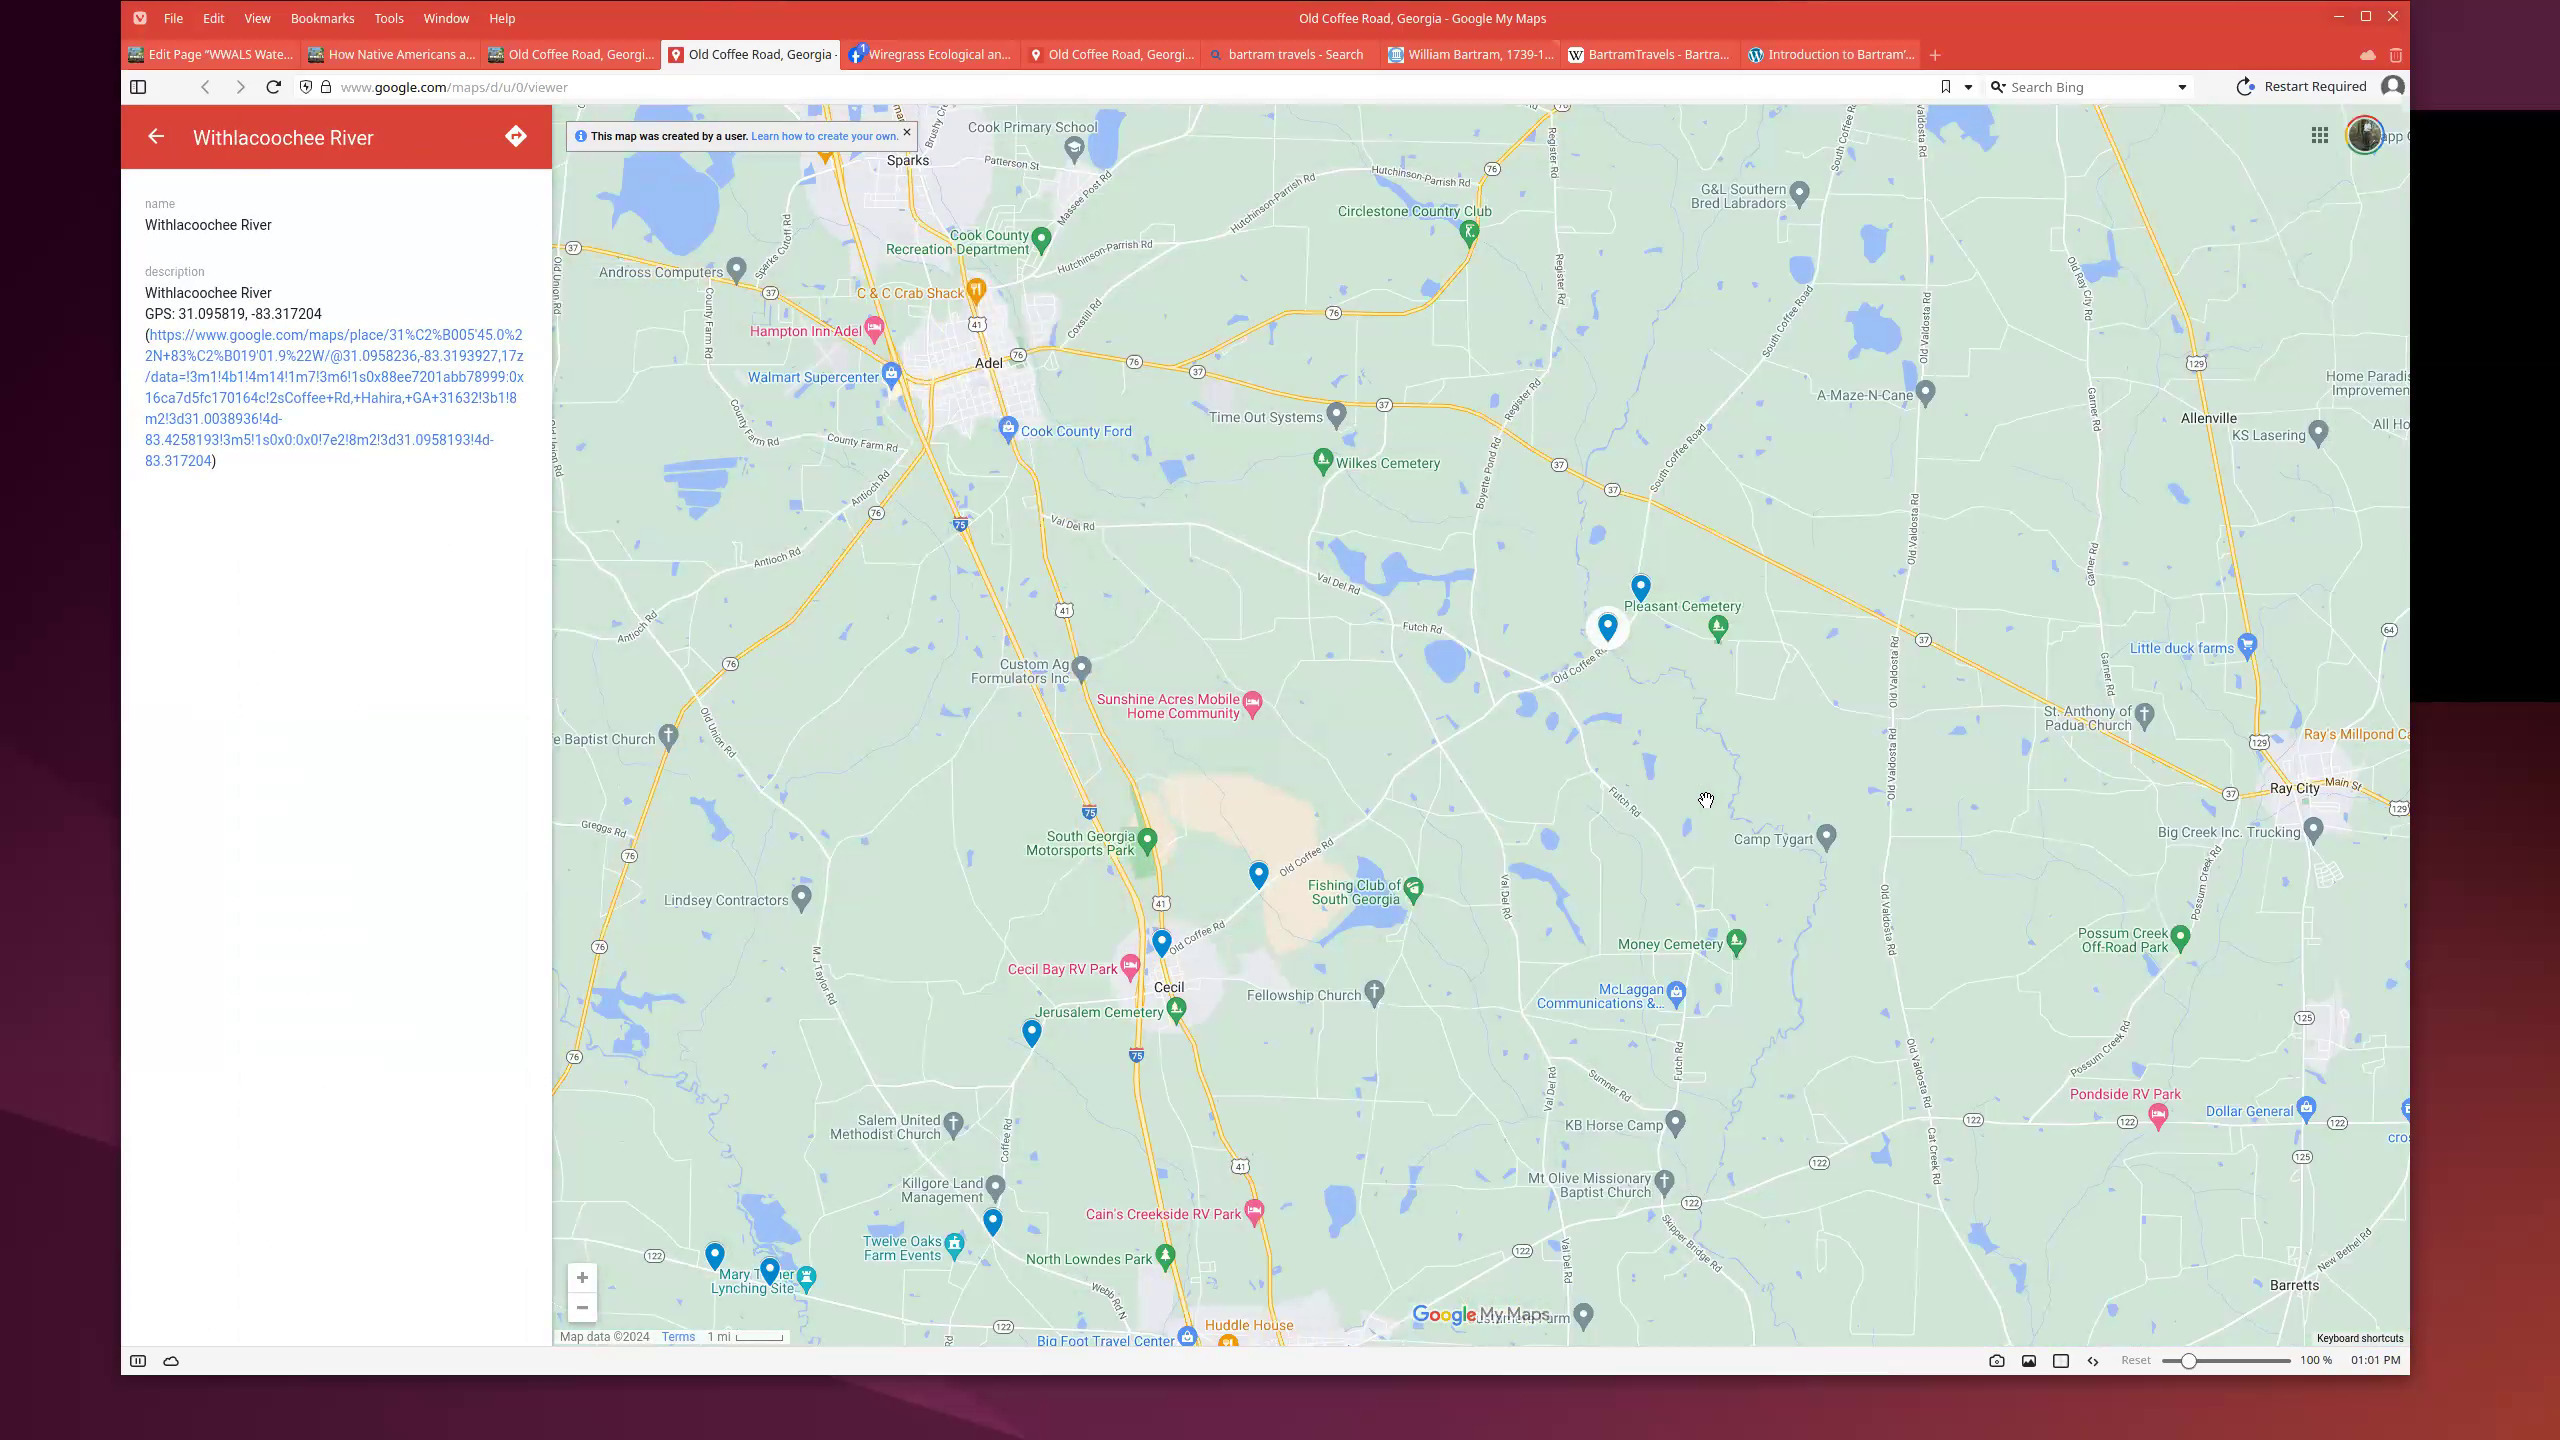This screenshot has height=1440, width=2560.
Task: Click into the Search Bing field
Action: [x=2088, y=87]
